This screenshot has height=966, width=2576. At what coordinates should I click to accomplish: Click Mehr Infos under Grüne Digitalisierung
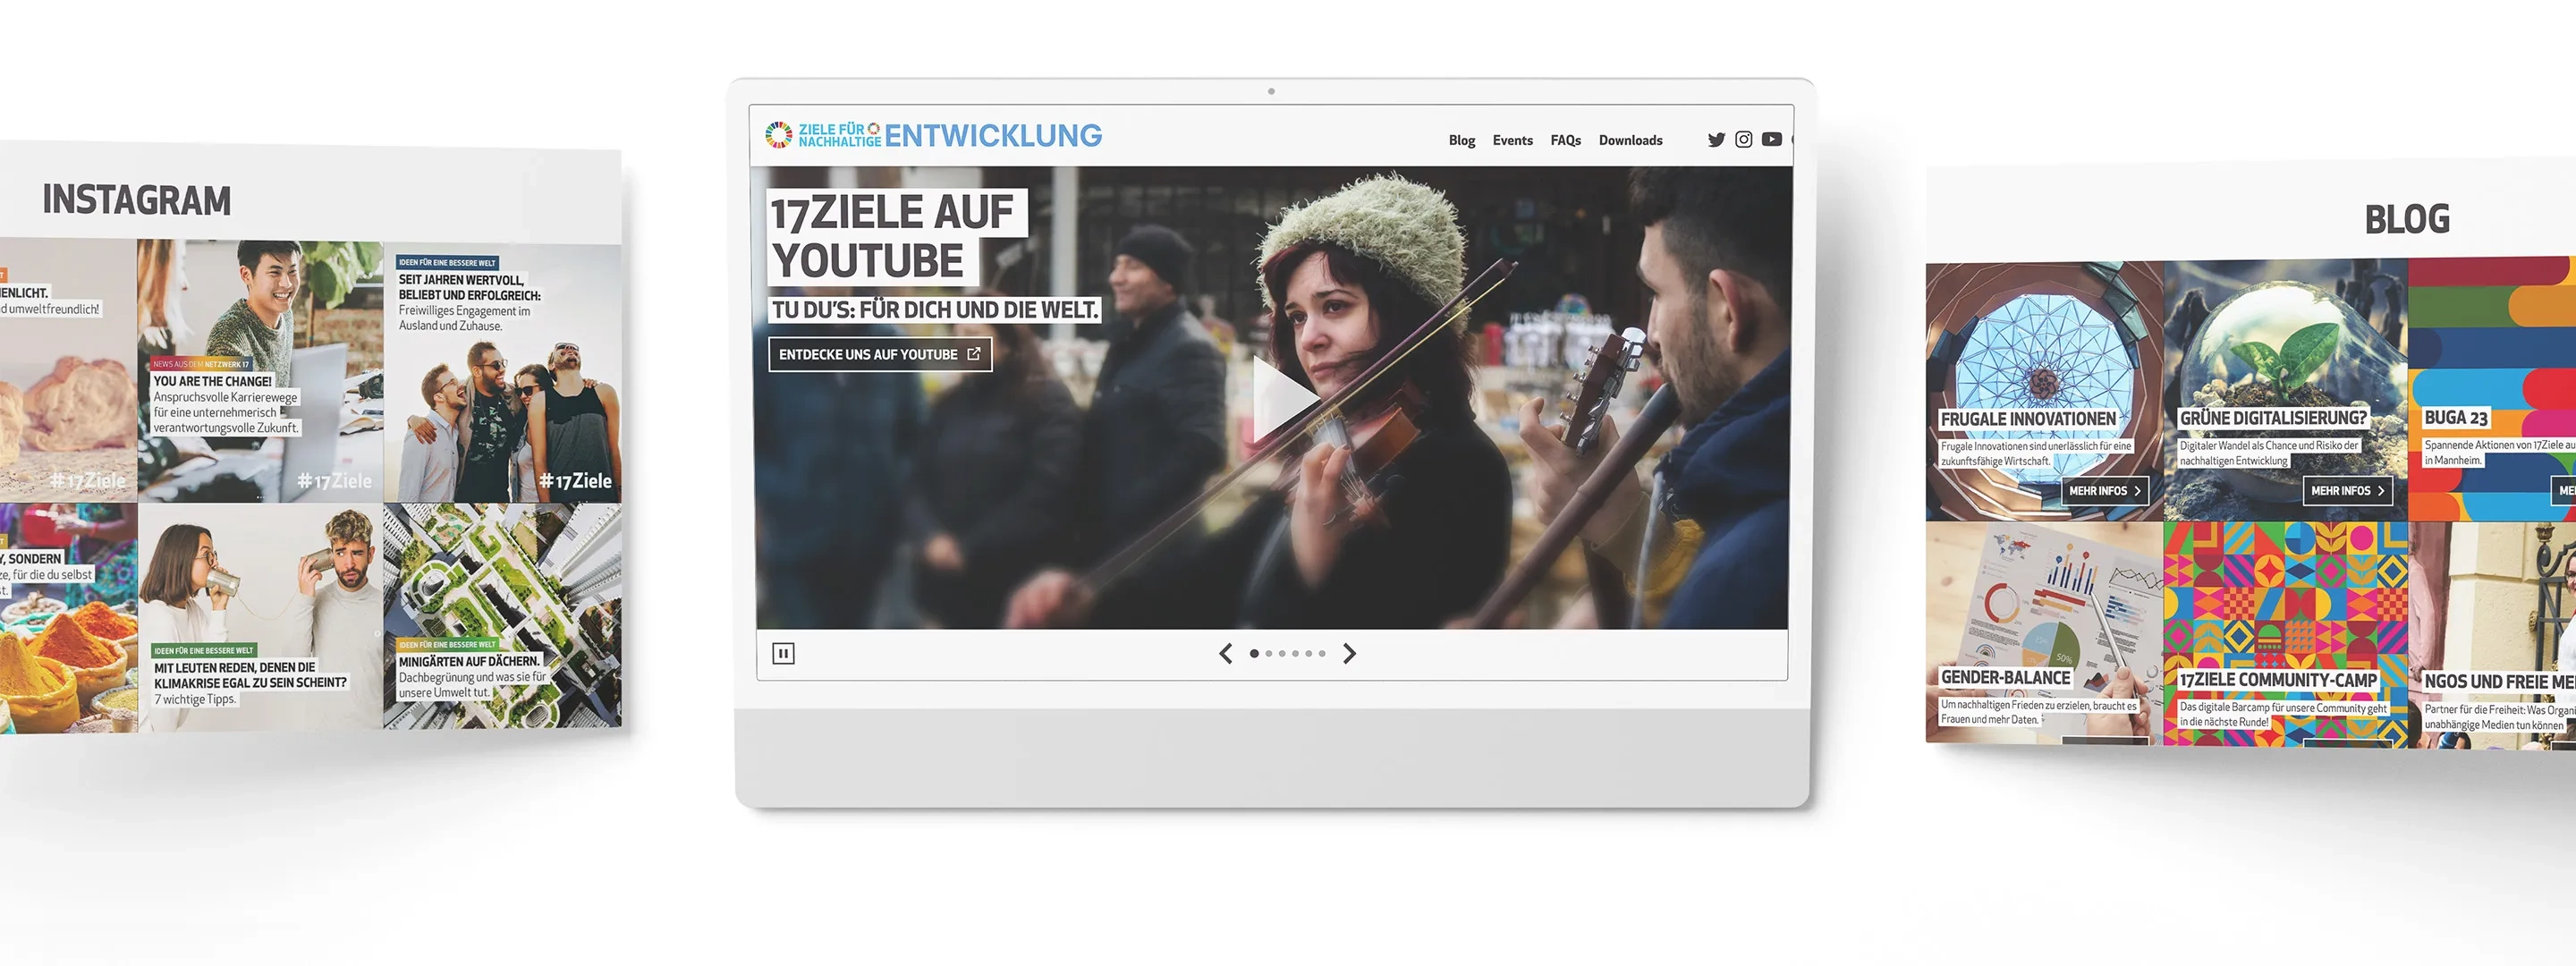pos(2346,491)
